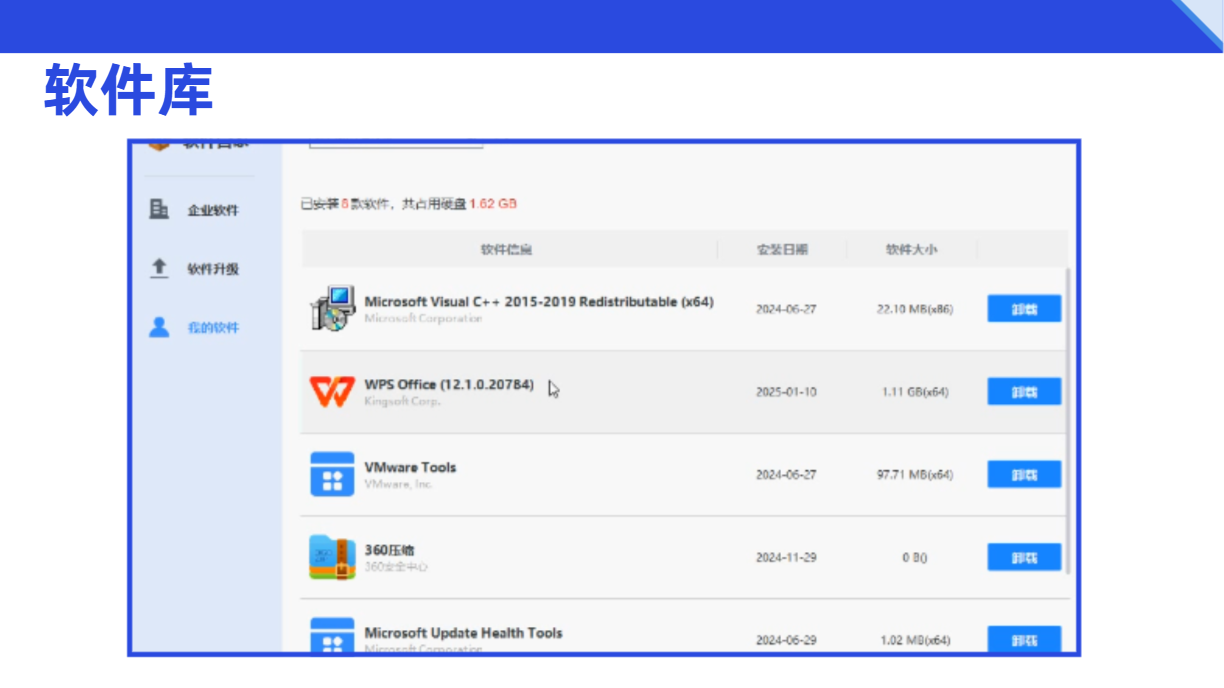
Task: Click the 2024-06-29 install date
Action: click(x=786, y=640)
